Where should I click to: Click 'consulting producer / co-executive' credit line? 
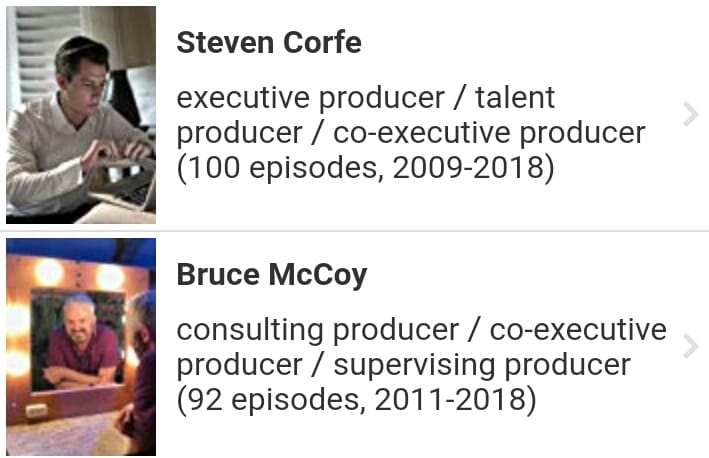[x=421, y=330]
